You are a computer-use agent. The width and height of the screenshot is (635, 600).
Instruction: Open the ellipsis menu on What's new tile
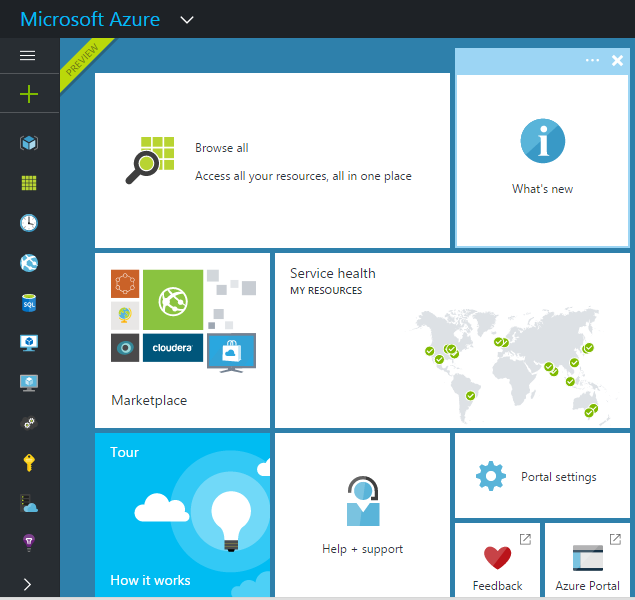pyautogui.click(x=592, y=60)
